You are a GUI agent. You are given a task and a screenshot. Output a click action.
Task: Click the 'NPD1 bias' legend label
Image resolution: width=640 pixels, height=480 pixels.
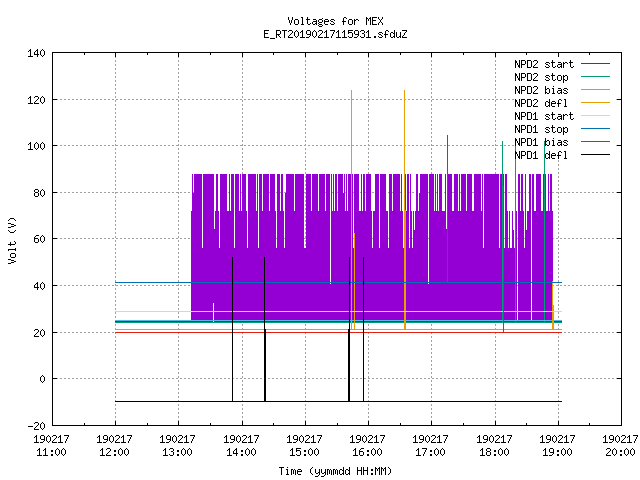pyautogui.click(x=541, y=142)
